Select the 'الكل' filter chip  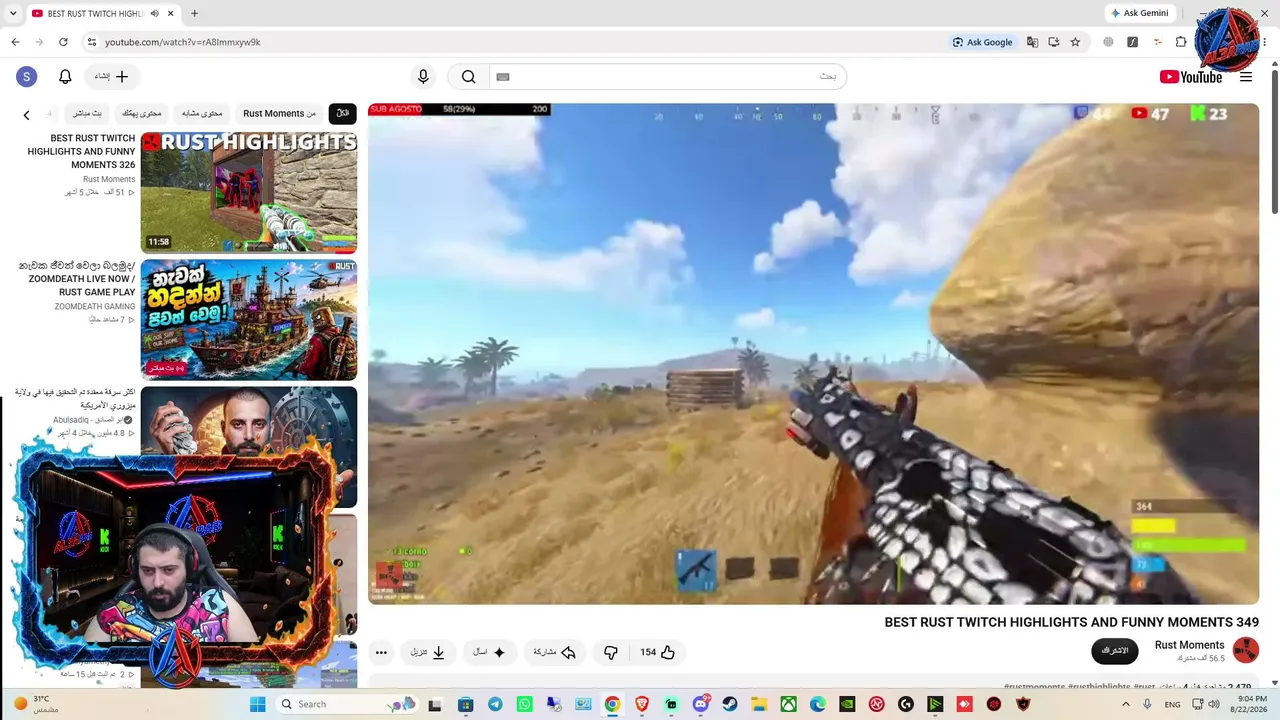point(342,114)
